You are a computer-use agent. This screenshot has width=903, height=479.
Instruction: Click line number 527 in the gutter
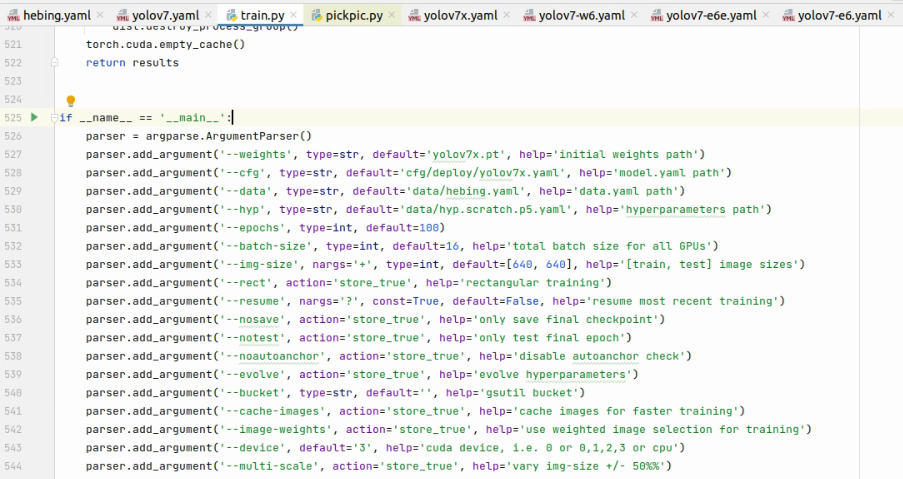click(x=13, y=154)
